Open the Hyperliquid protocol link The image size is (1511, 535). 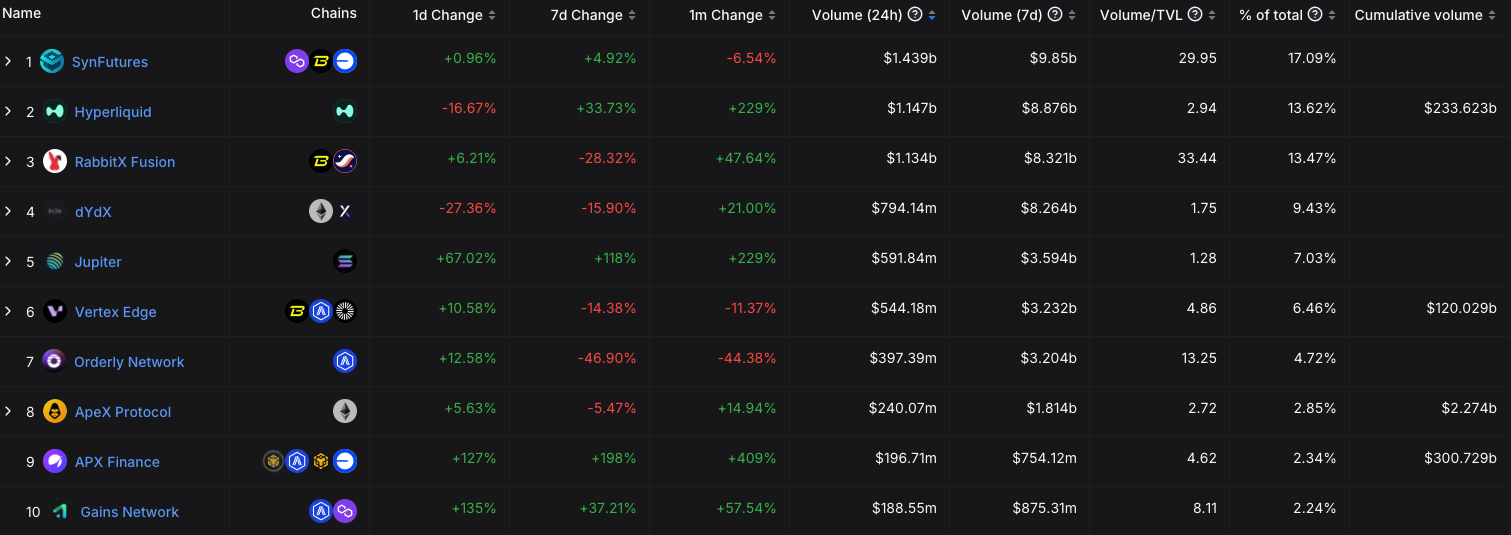[113, 112]
